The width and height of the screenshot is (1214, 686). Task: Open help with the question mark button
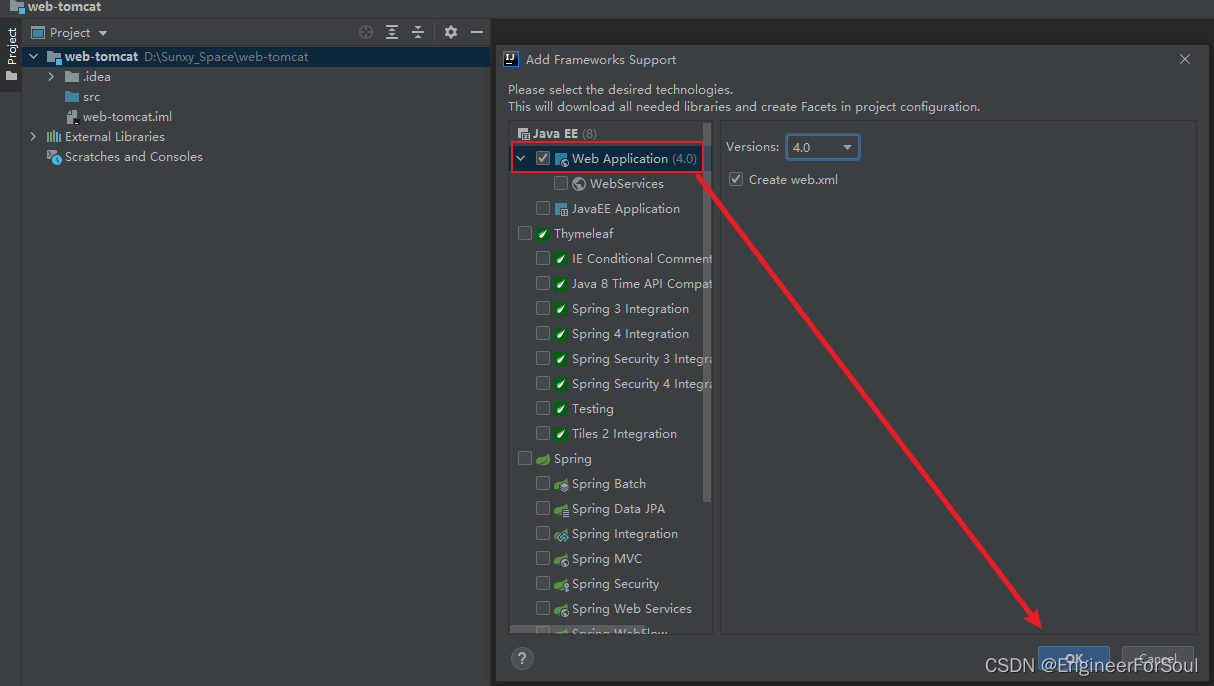[522, 658]
